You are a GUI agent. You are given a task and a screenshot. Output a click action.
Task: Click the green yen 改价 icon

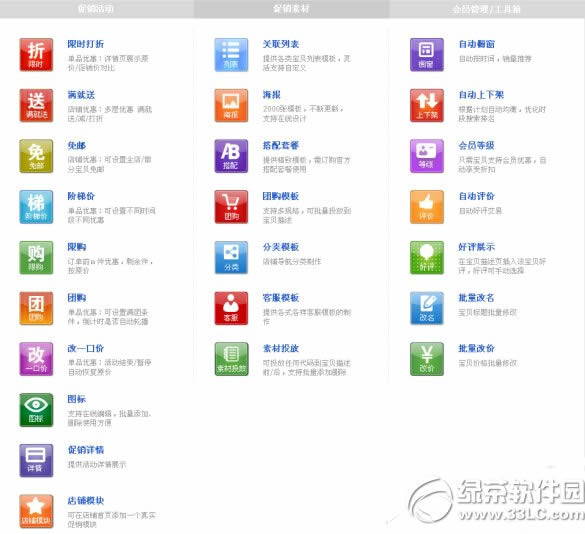[x=427, y=359]
